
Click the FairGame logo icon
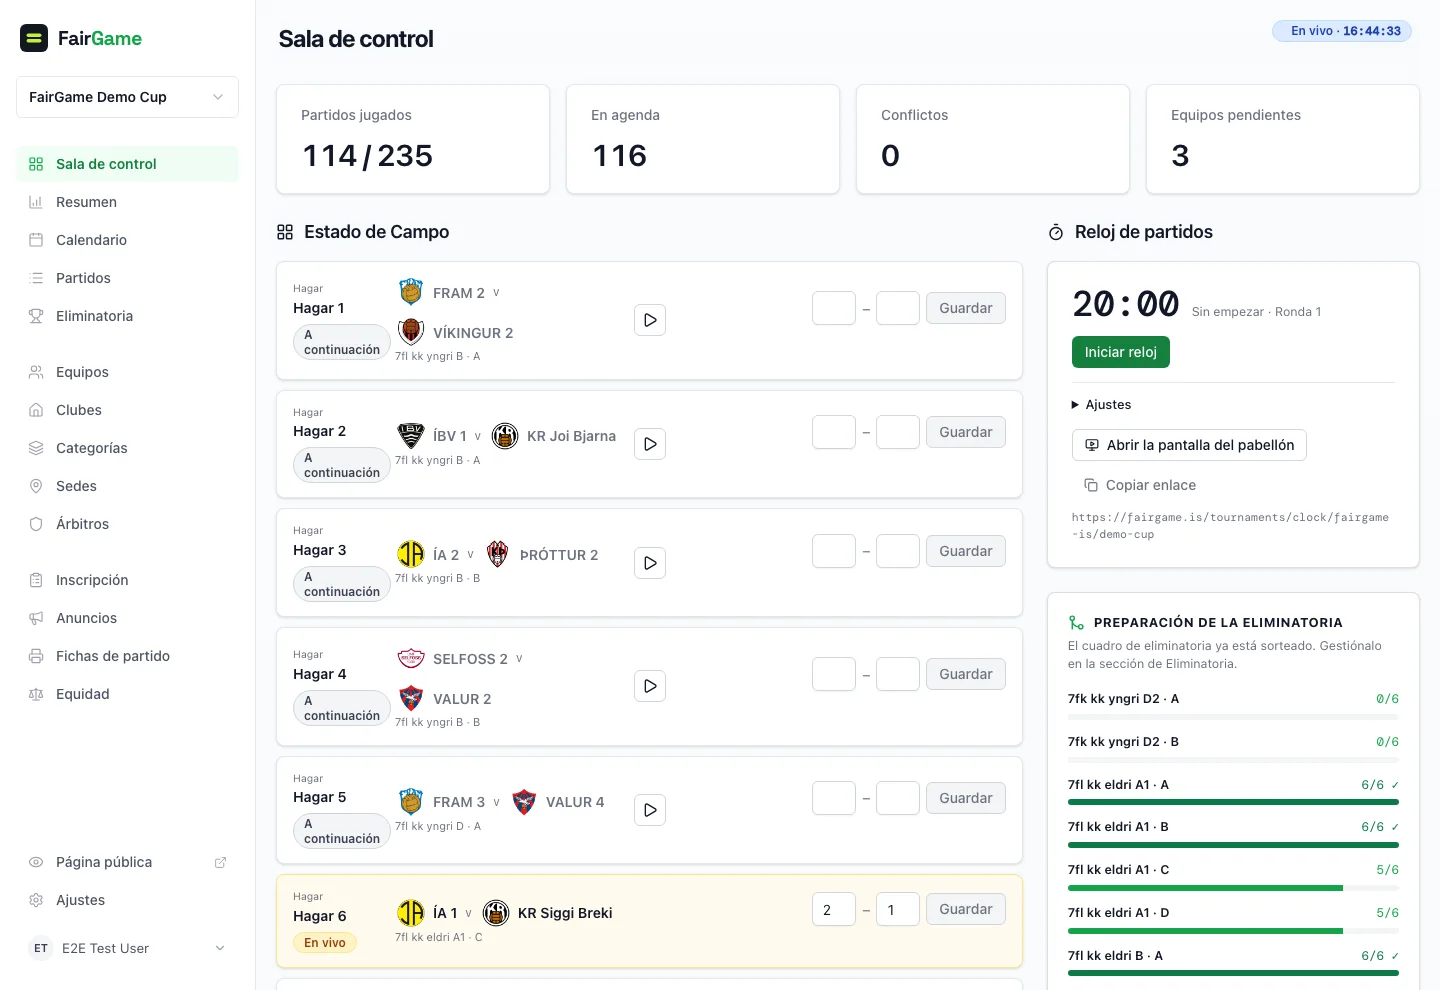pos(34,38)
